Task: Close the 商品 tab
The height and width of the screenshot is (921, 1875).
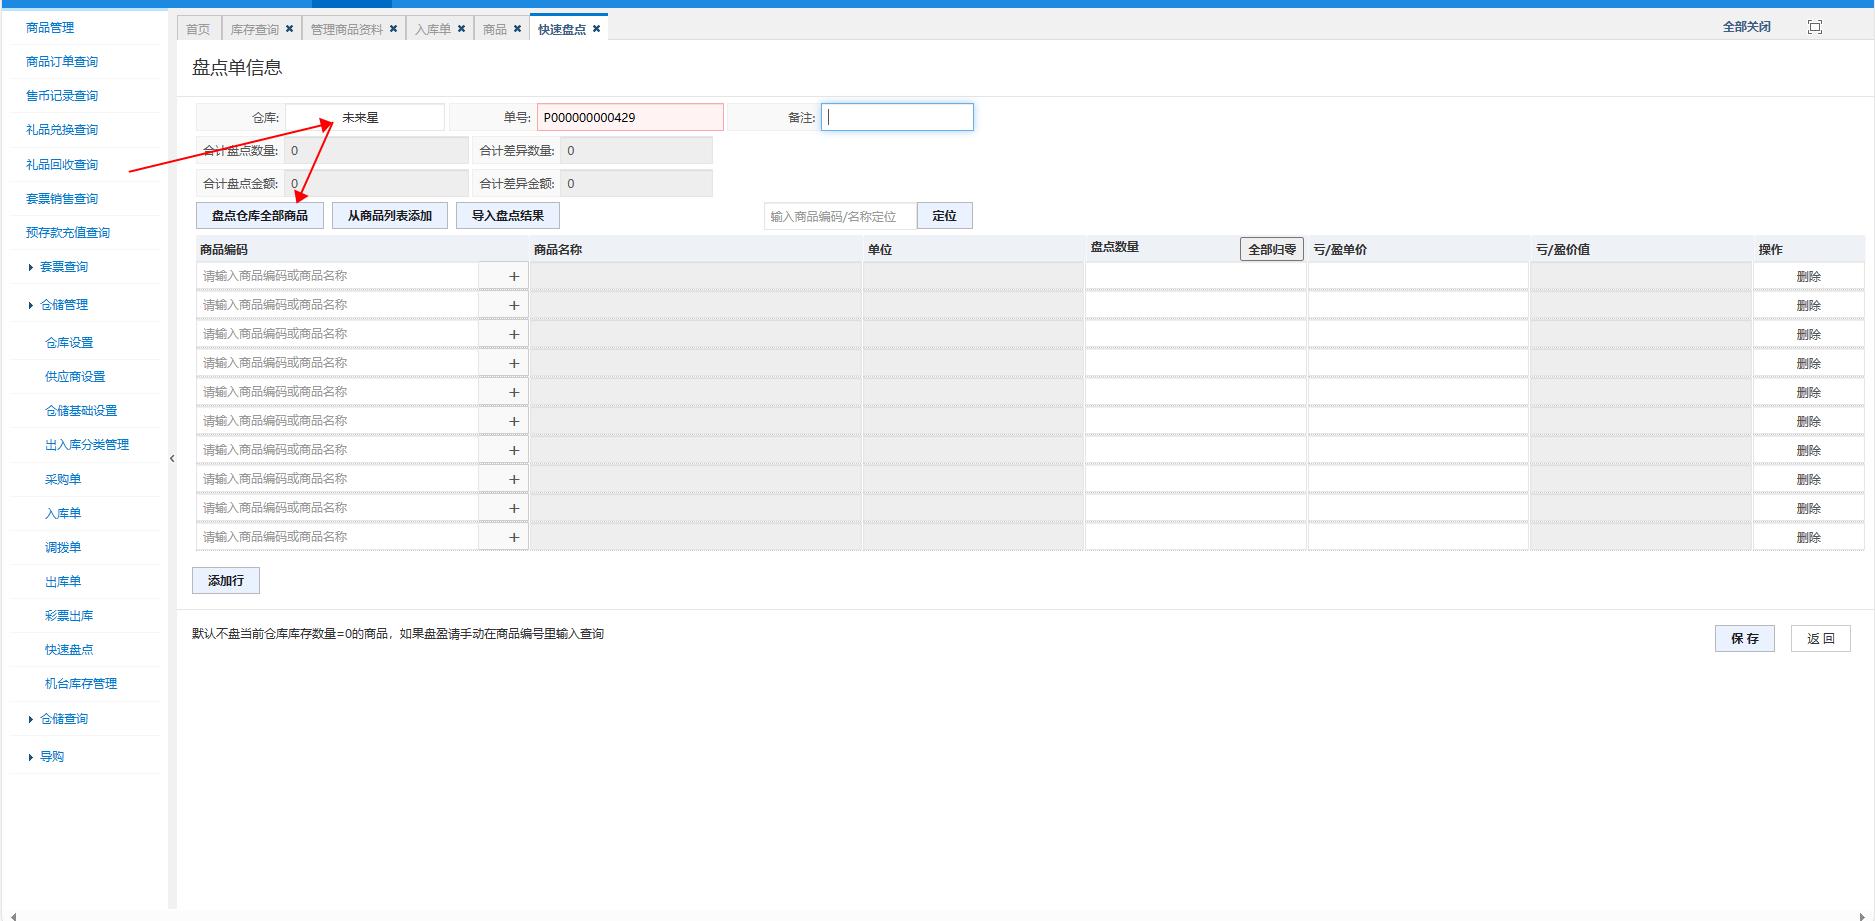Action: (x=517, y=29)
